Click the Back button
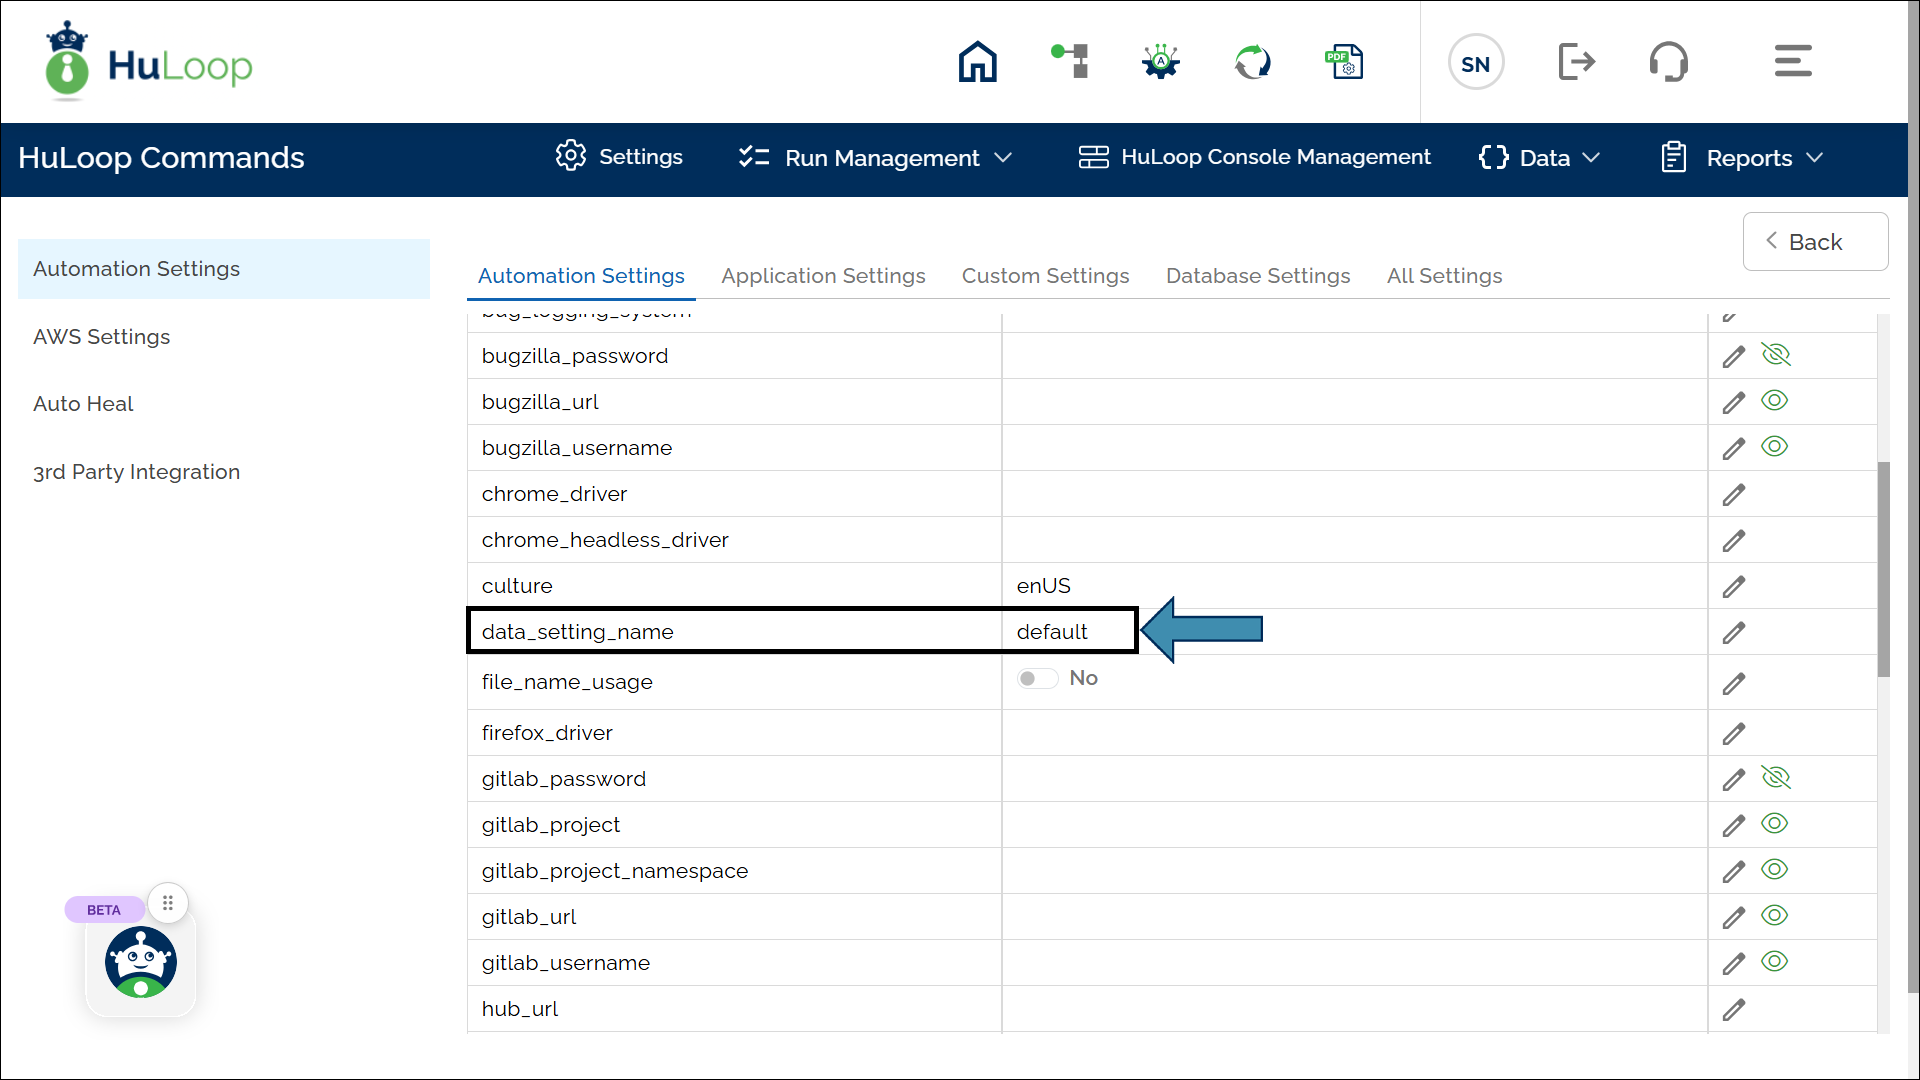This screenshot has width=1920, height=1080. (1814, 242)
